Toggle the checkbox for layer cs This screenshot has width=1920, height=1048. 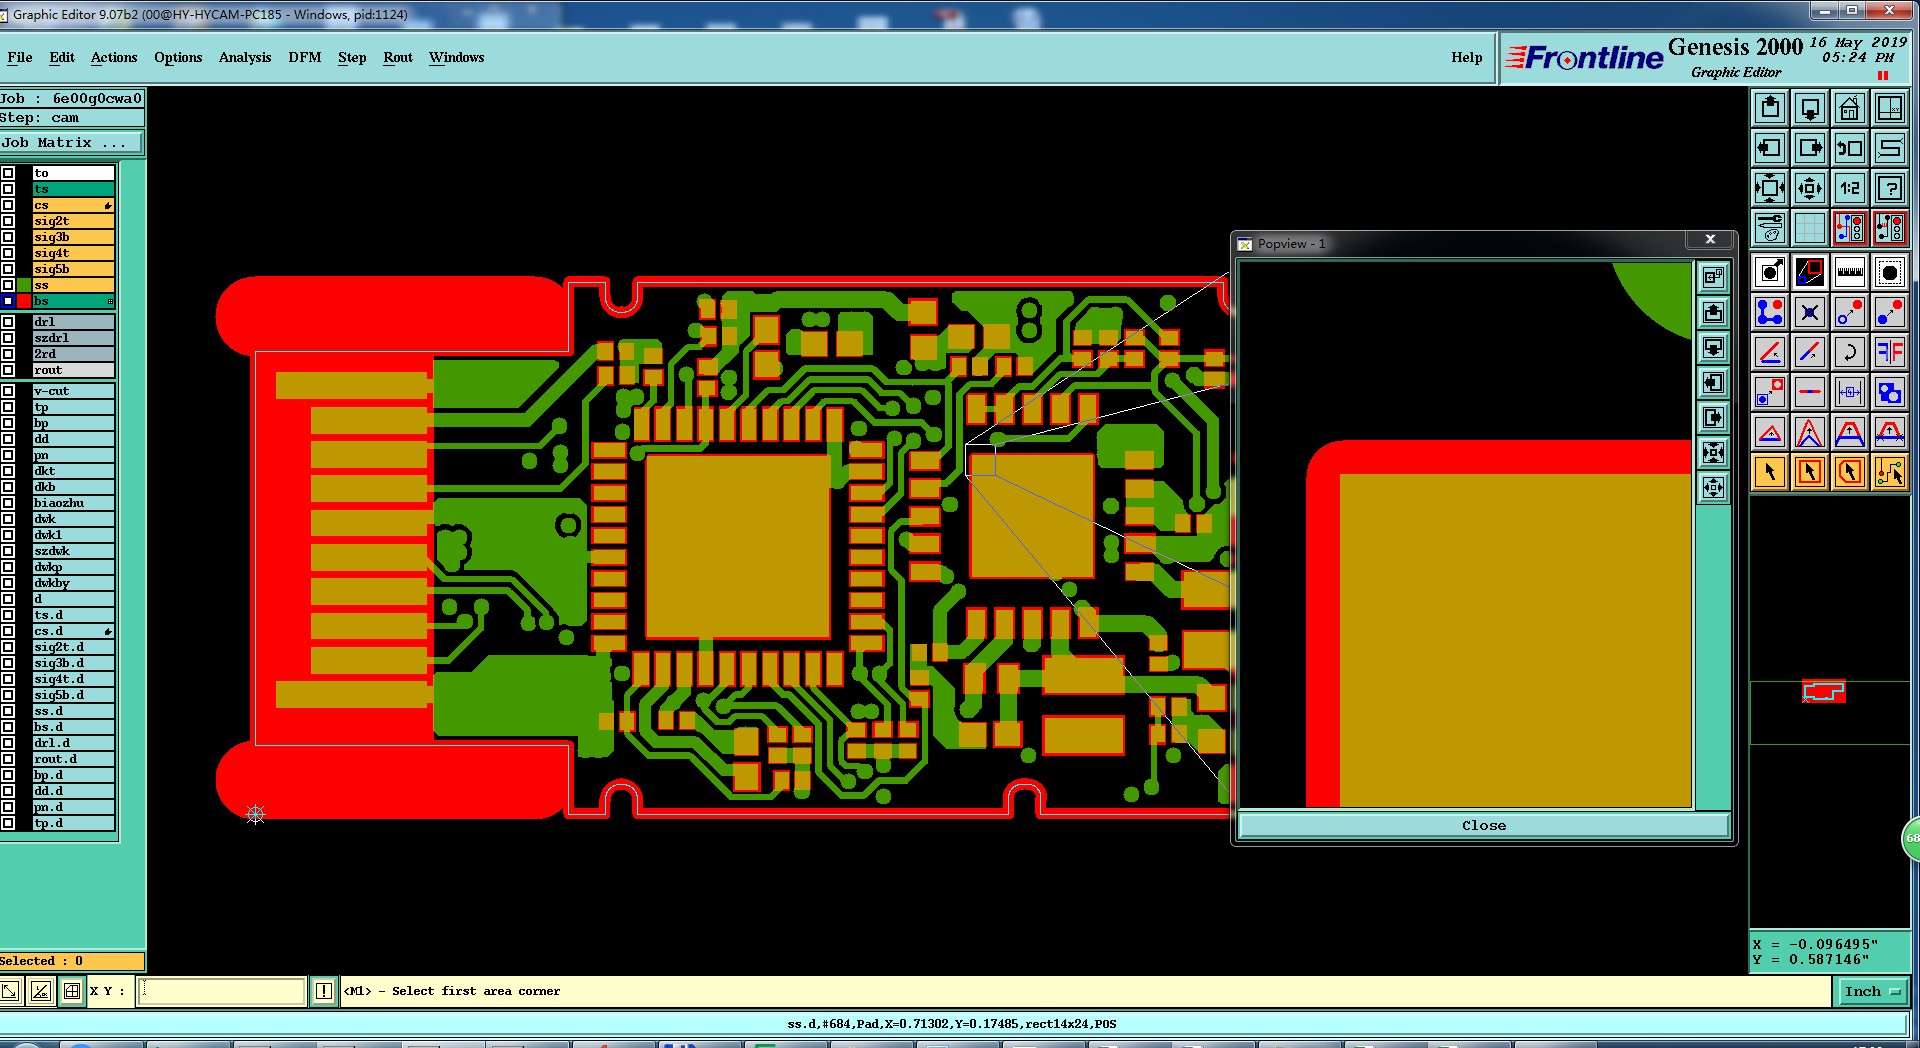point(8,205)
